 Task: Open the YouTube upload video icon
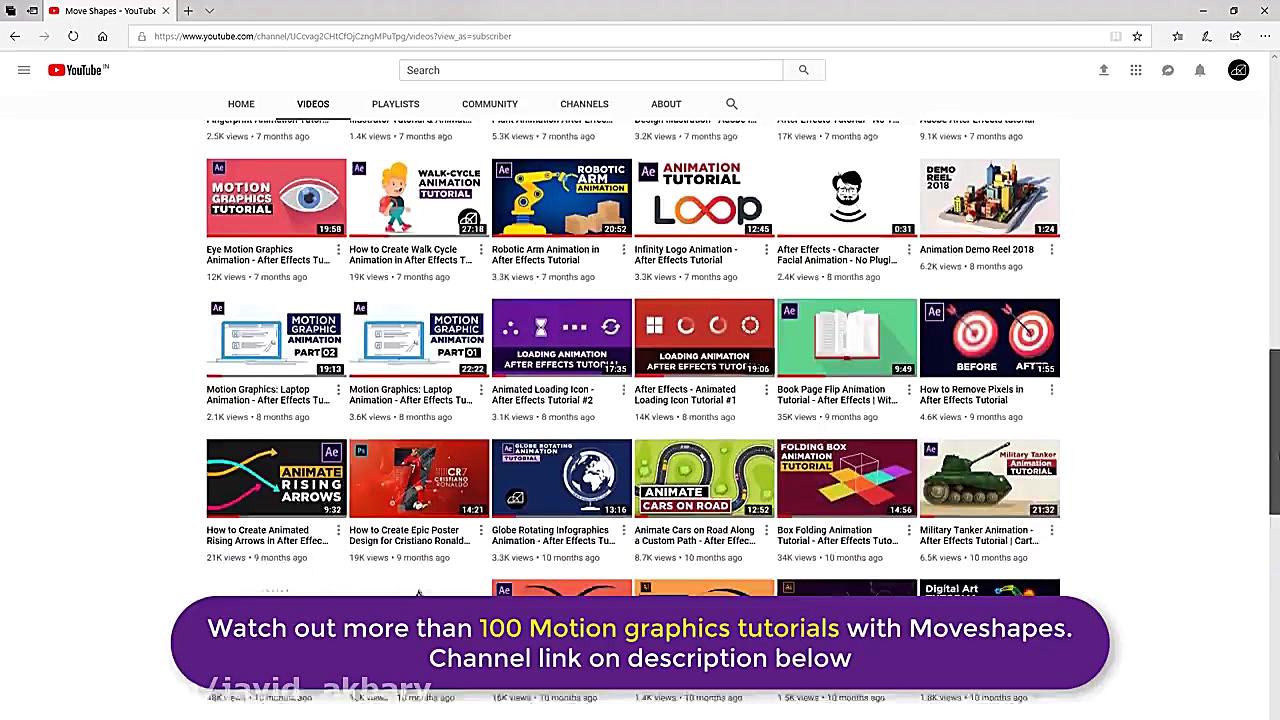[1104, 70]
